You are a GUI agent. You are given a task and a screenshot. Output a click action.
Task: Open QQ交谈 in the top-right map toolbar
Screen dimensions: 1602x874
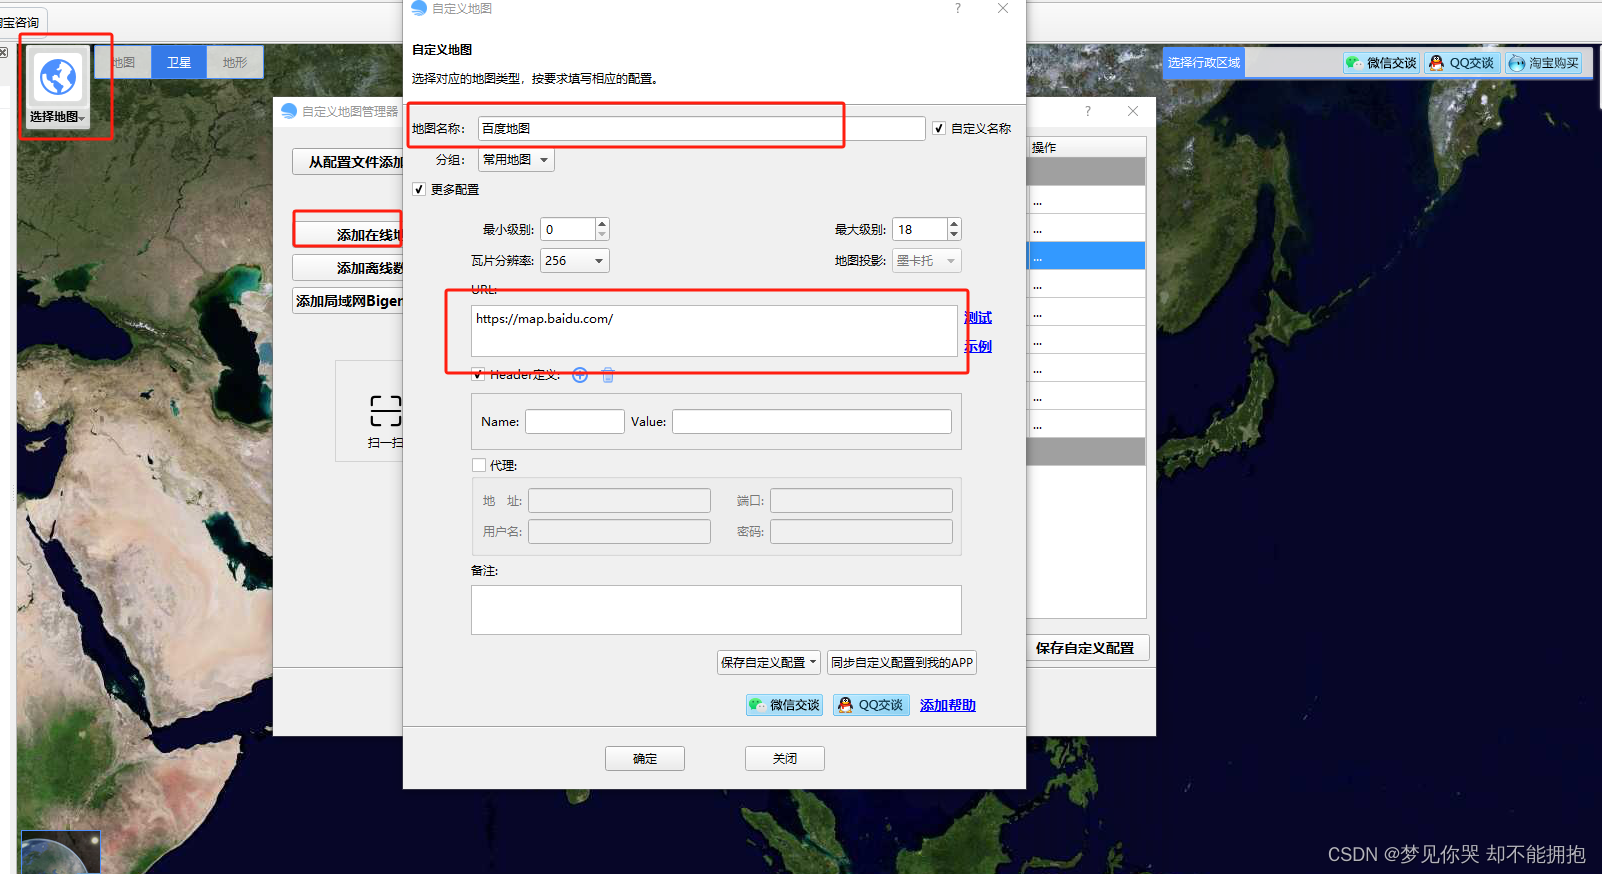point(1462,63)
